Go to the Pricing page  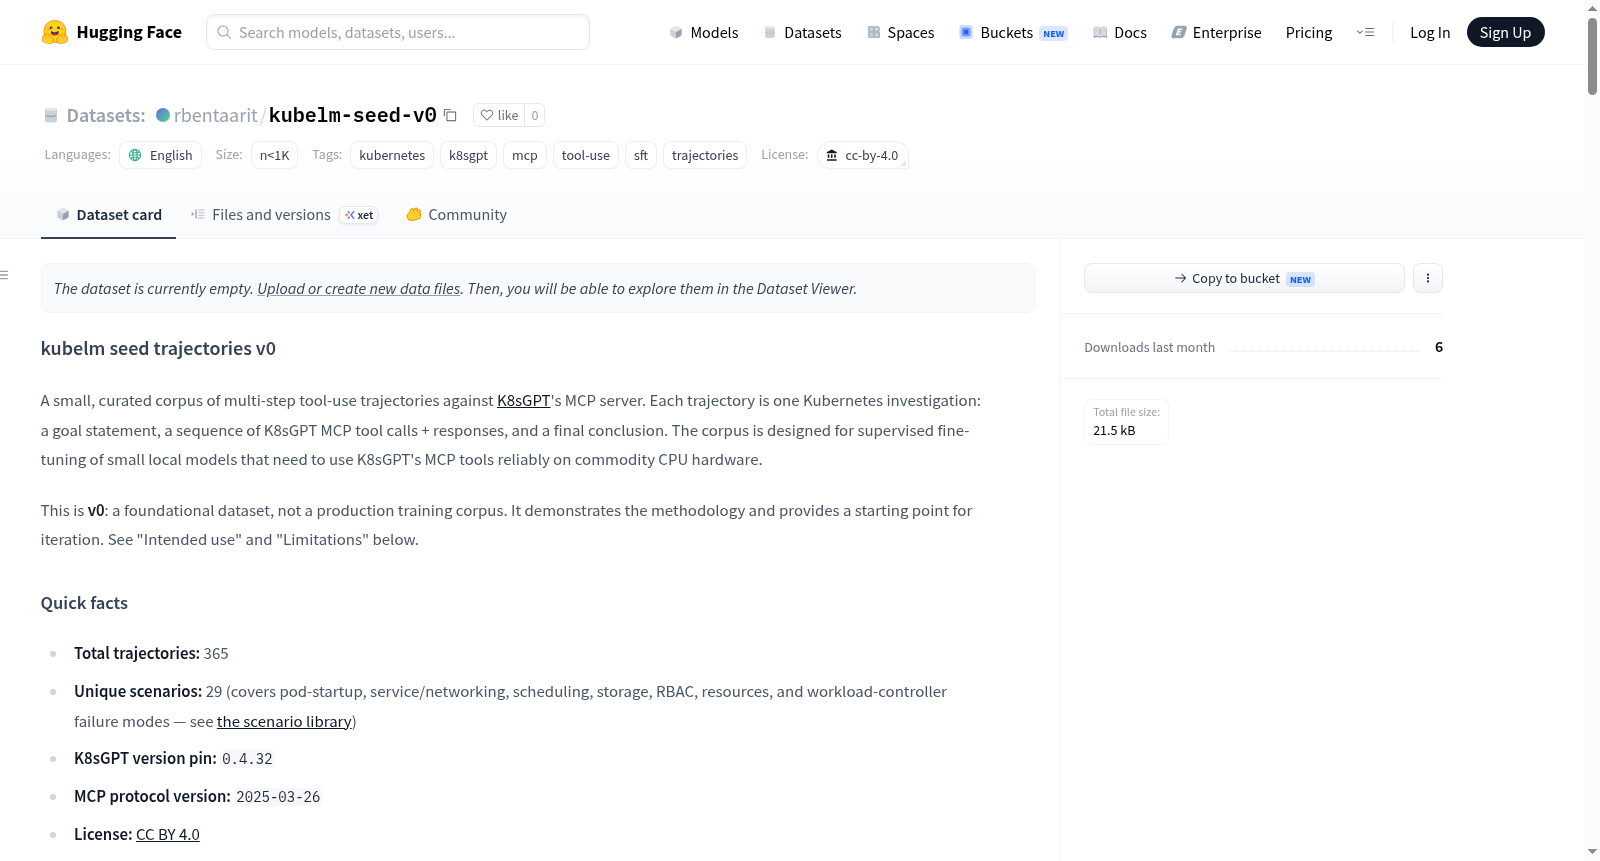click(1309, 32)
